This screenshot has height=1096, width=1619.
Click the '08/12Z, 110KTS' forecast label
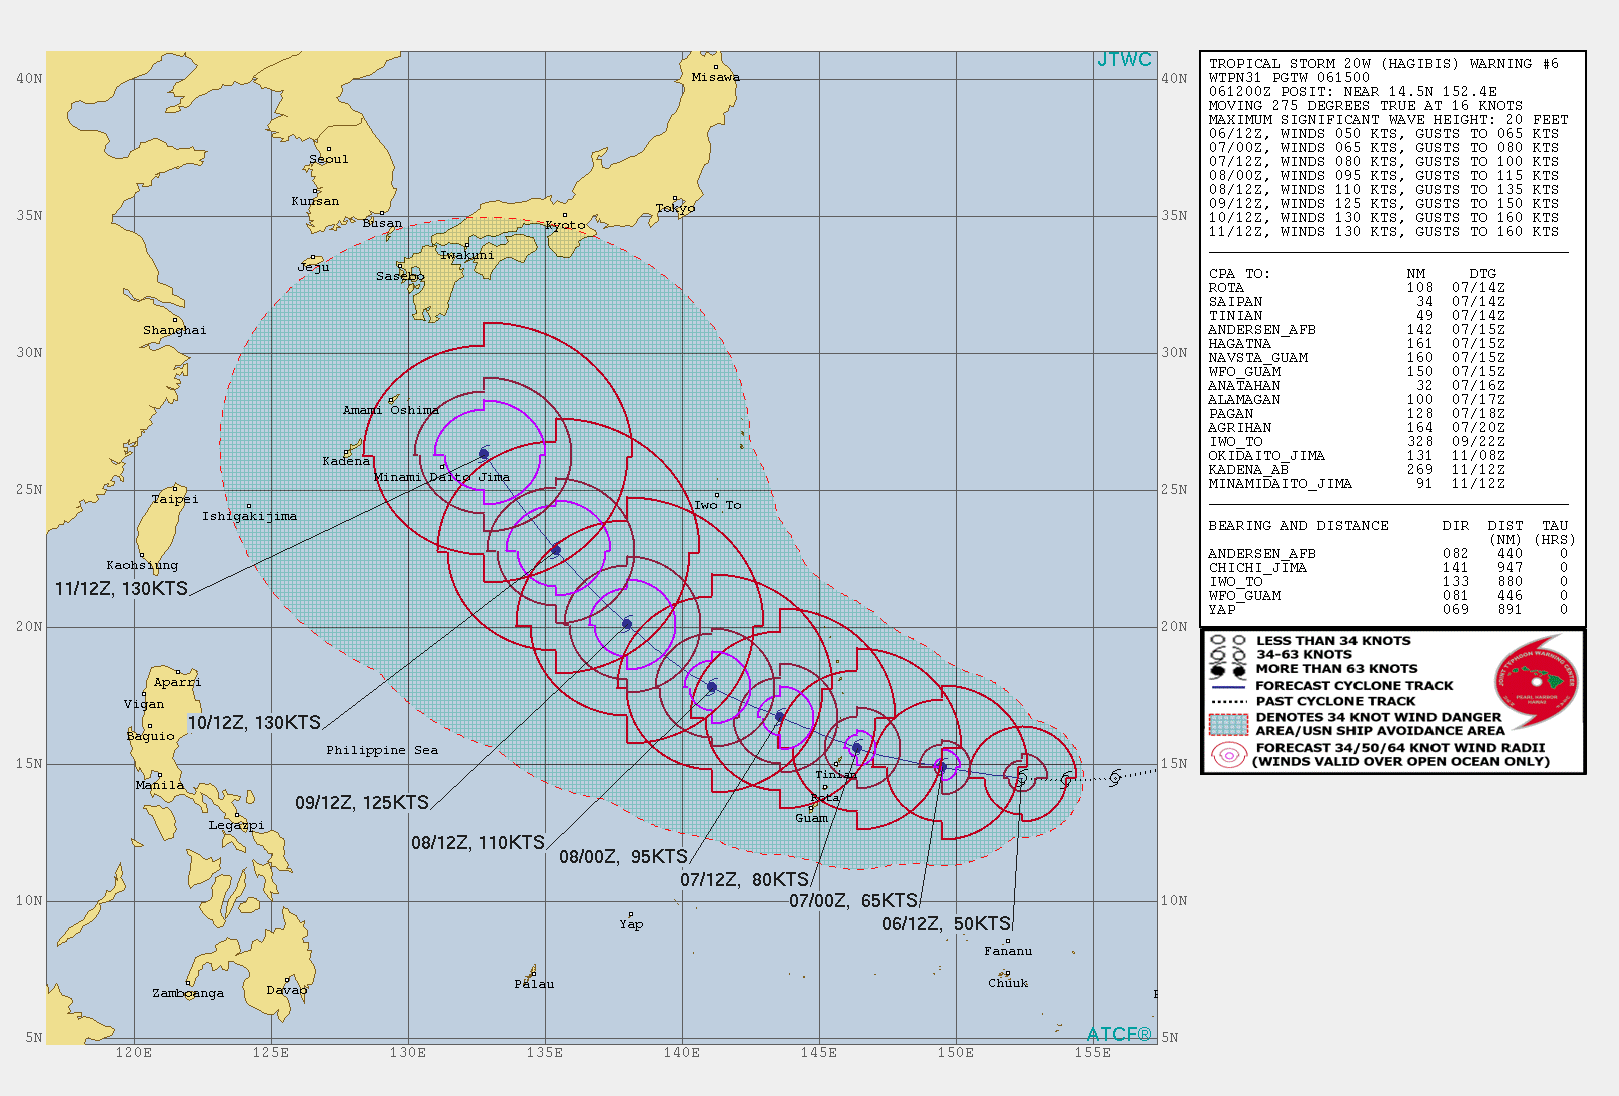pyautogui.click(x=478, y=843)
